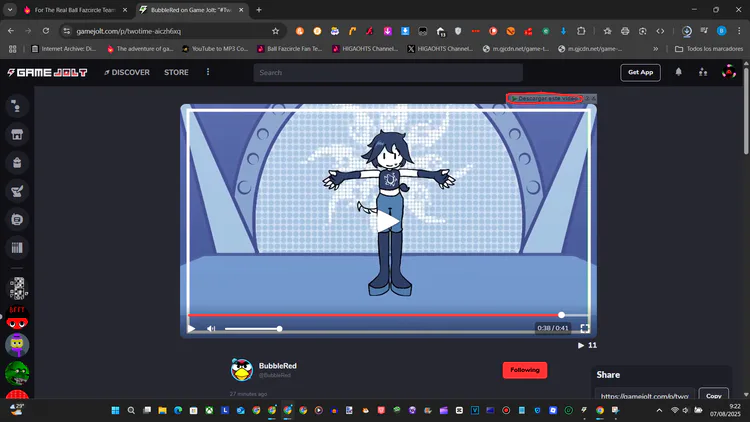Open the quests icon in the left sidebar

click(17, 191)
